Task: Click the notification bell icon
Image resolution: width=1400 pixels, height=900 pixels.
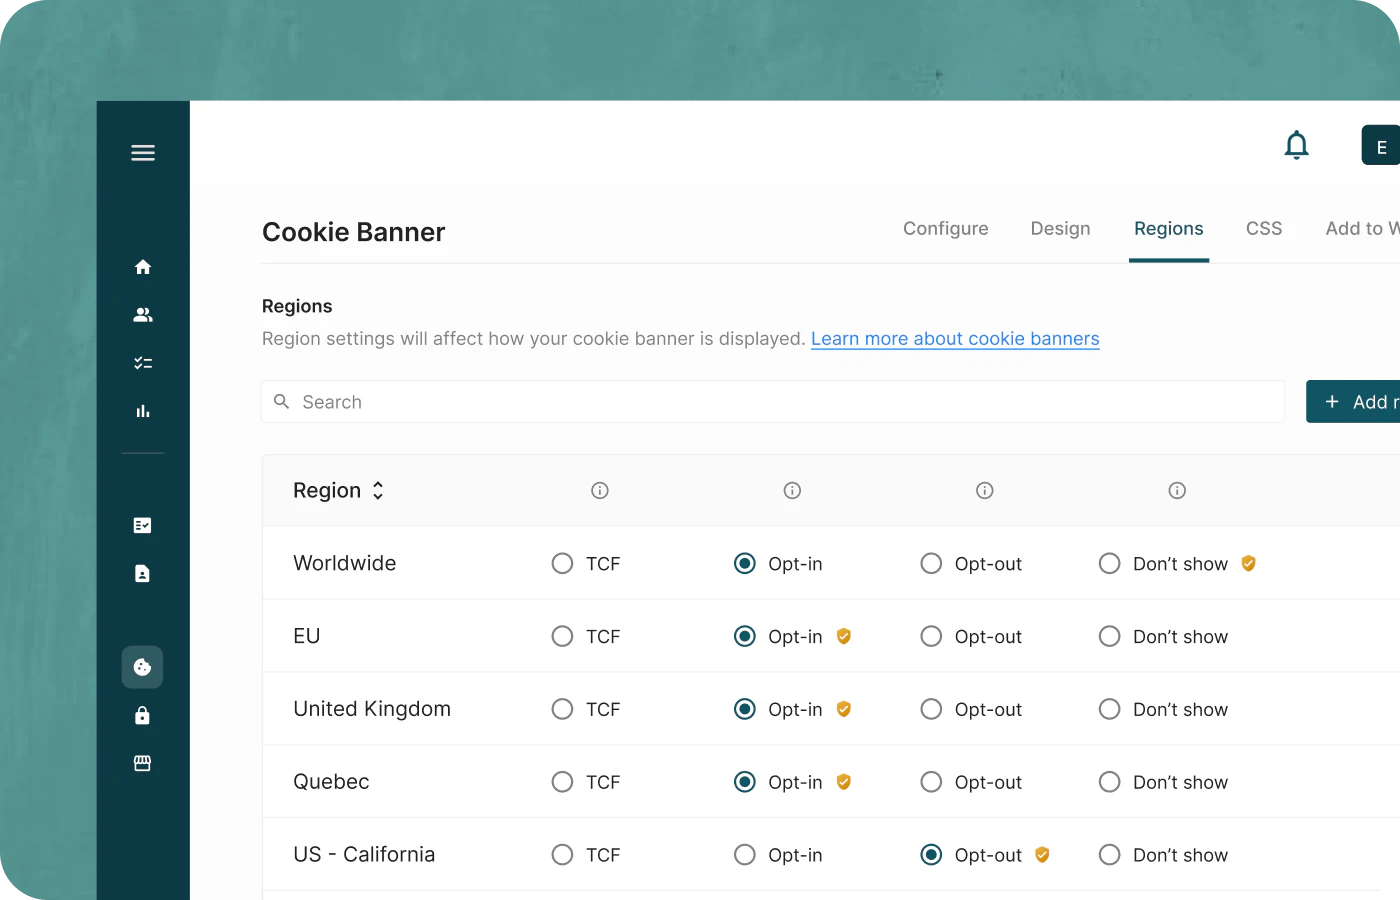Action: click(x=1296, y=146)
